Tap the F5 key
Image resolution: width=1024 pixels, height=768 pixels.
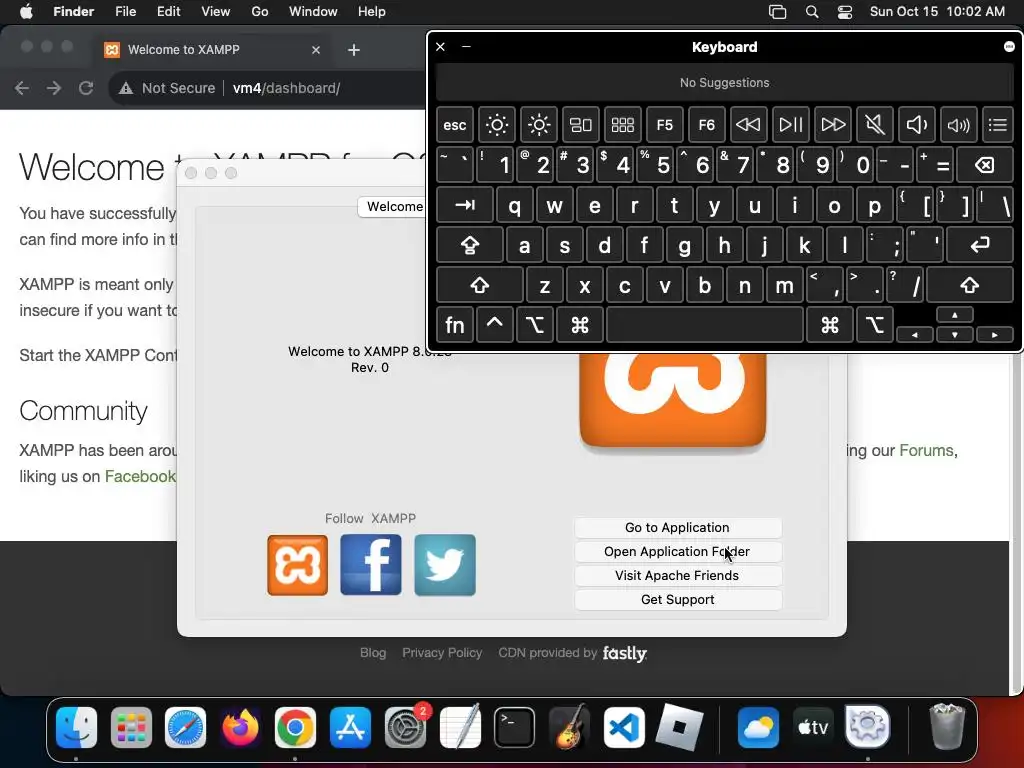click(665, 125)
